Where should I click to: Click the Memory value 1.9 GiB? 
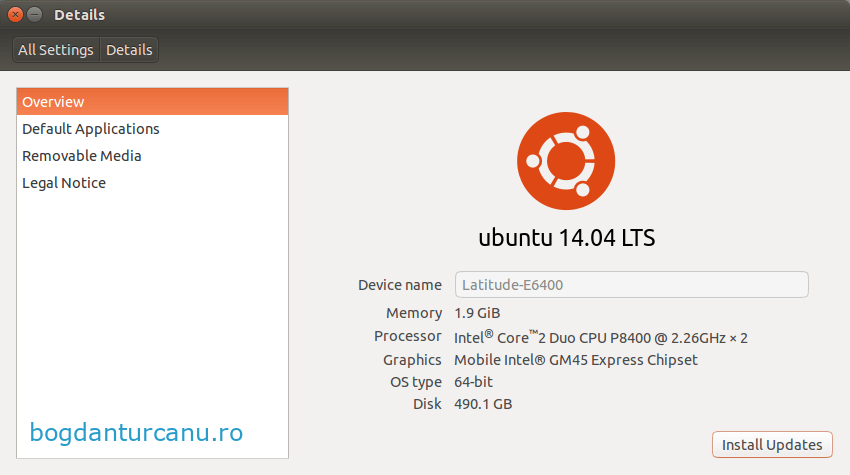[477, 313]
